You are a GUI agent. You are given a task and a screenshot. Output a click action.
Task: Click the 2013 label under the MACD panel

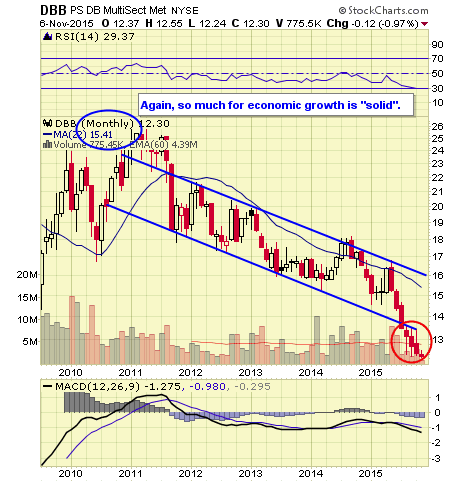coord(251,473)
